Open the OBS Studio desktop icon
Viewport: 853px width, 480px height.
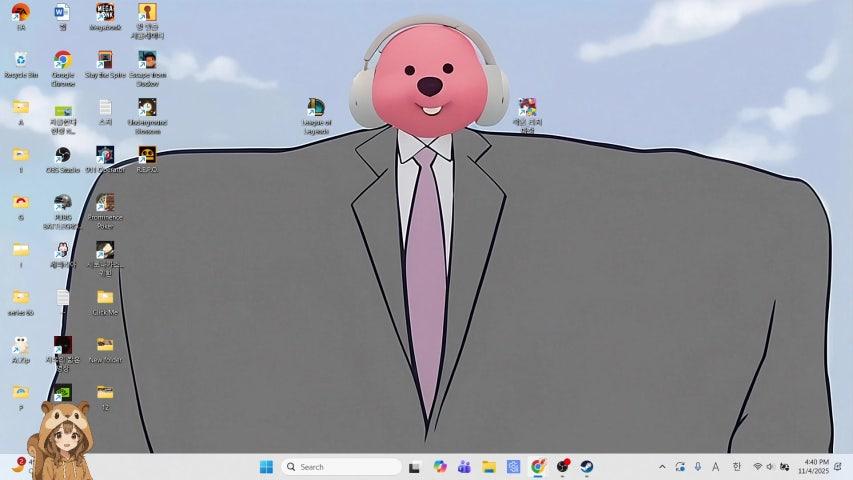point(62,155)
